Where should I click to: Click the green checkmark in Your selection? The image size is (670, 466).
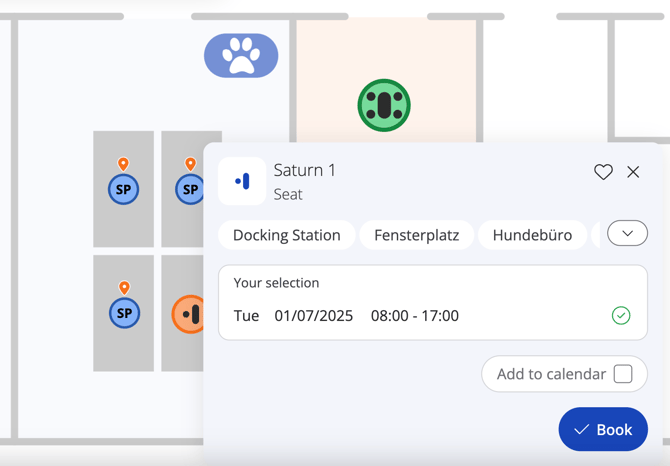click(621, 316)
